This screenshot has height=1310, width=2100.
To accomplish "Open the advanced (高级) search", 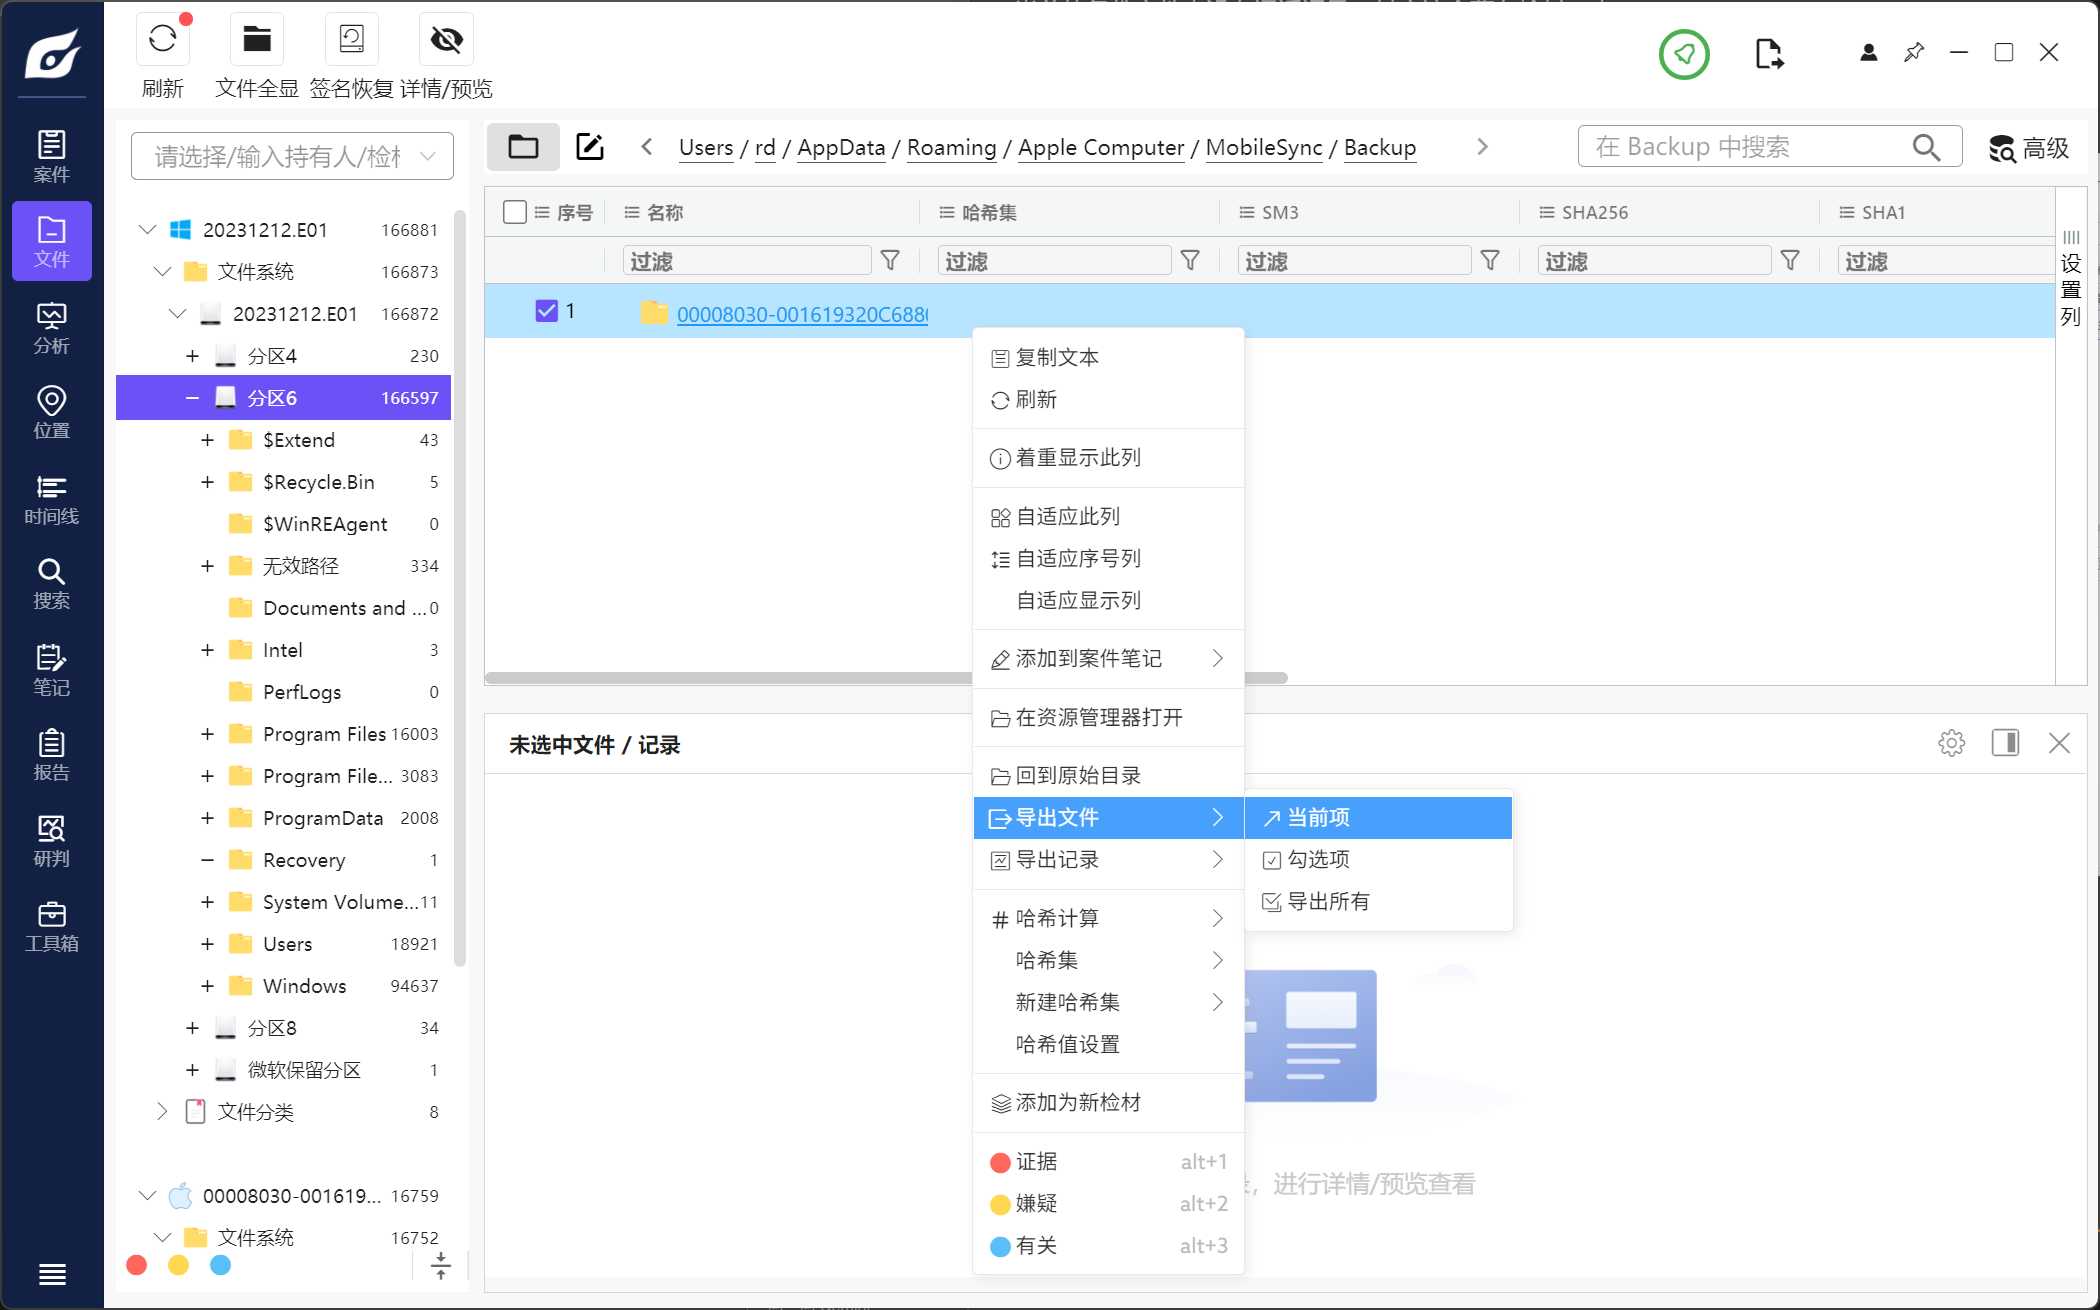I will [x=2029, y=148].
